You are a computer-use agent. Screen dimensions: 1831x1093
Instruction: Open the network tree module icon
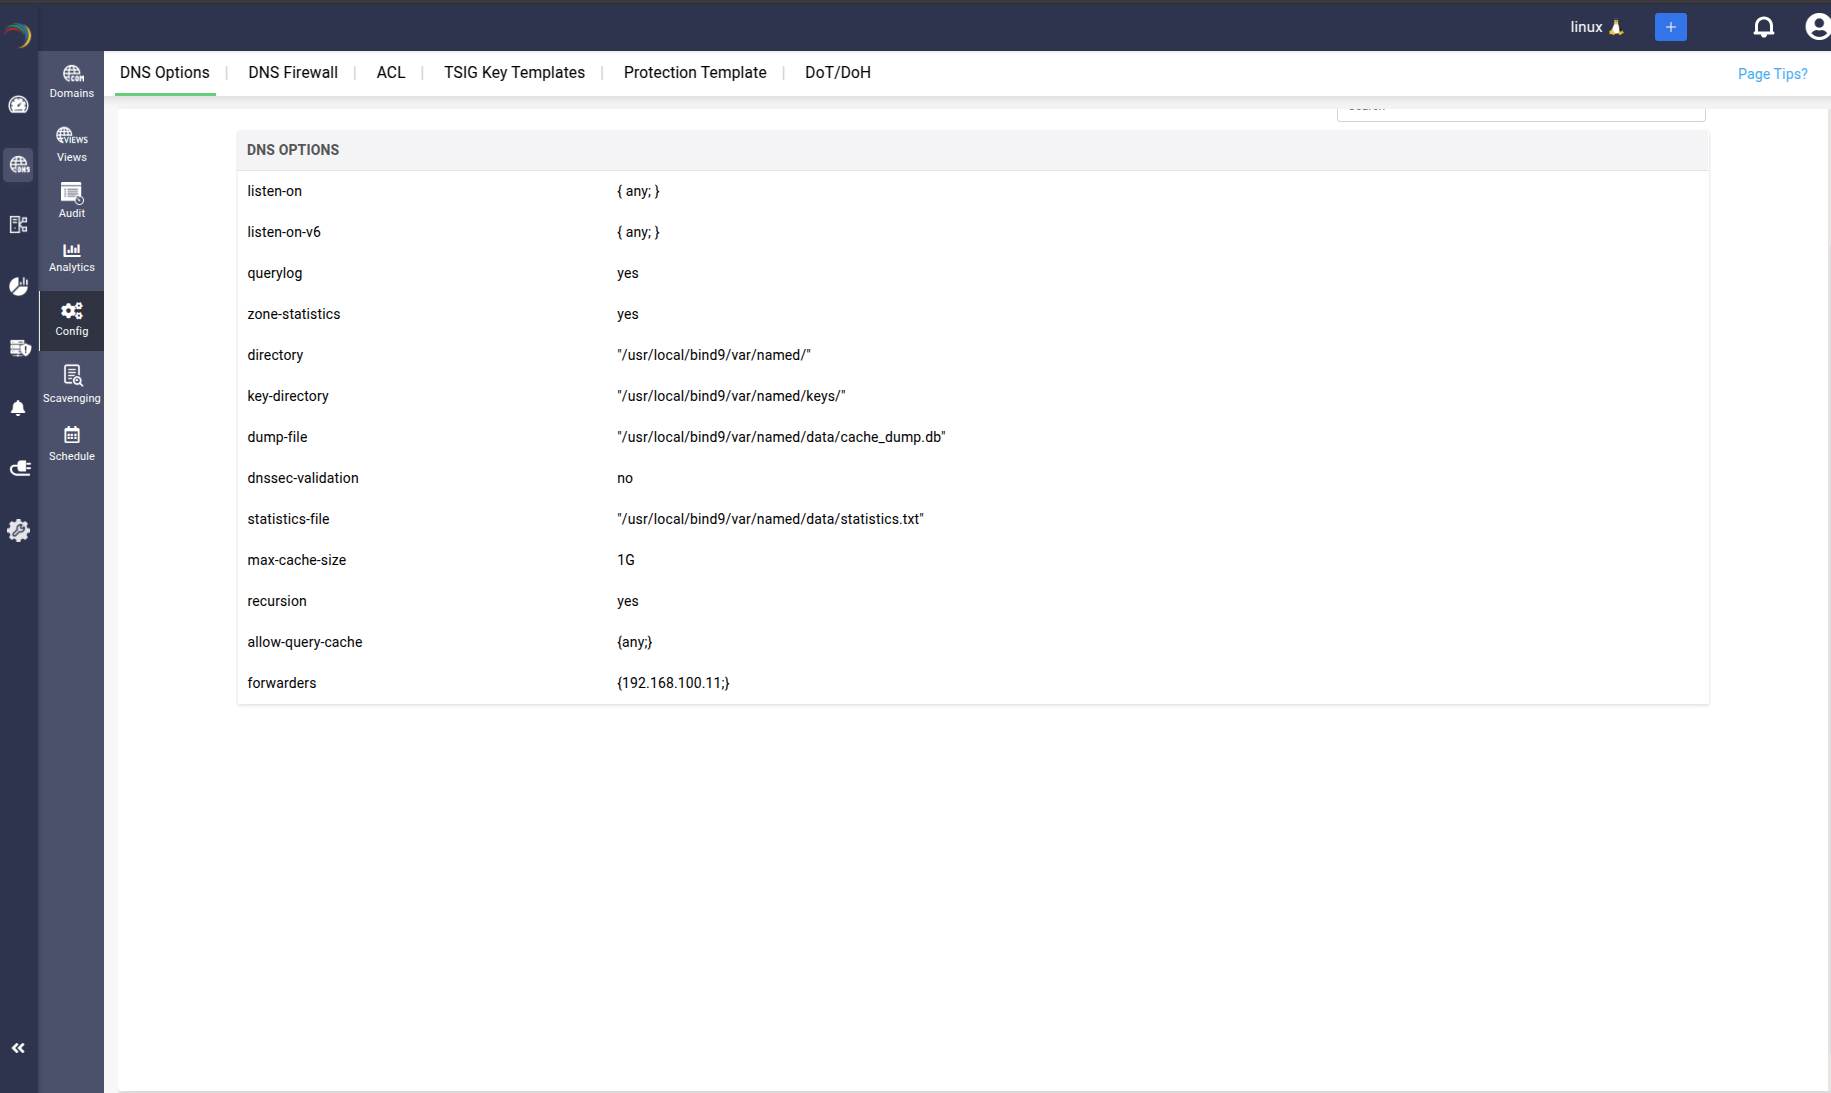point(19,225)
